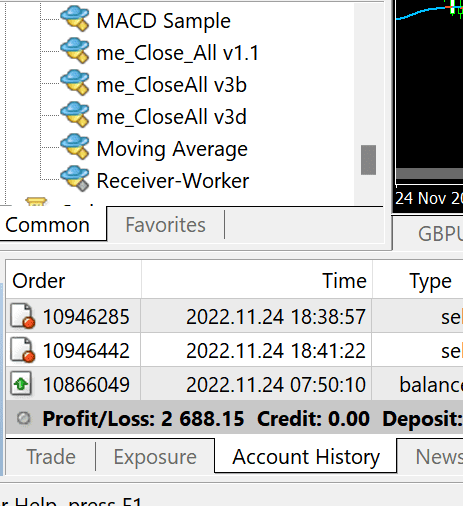Image resolution: width=463 pixels, height=506 pixels.
Task: Click the MACD Sample expert advisor icon
Action: pyautogui.click(x=75, y=19)
